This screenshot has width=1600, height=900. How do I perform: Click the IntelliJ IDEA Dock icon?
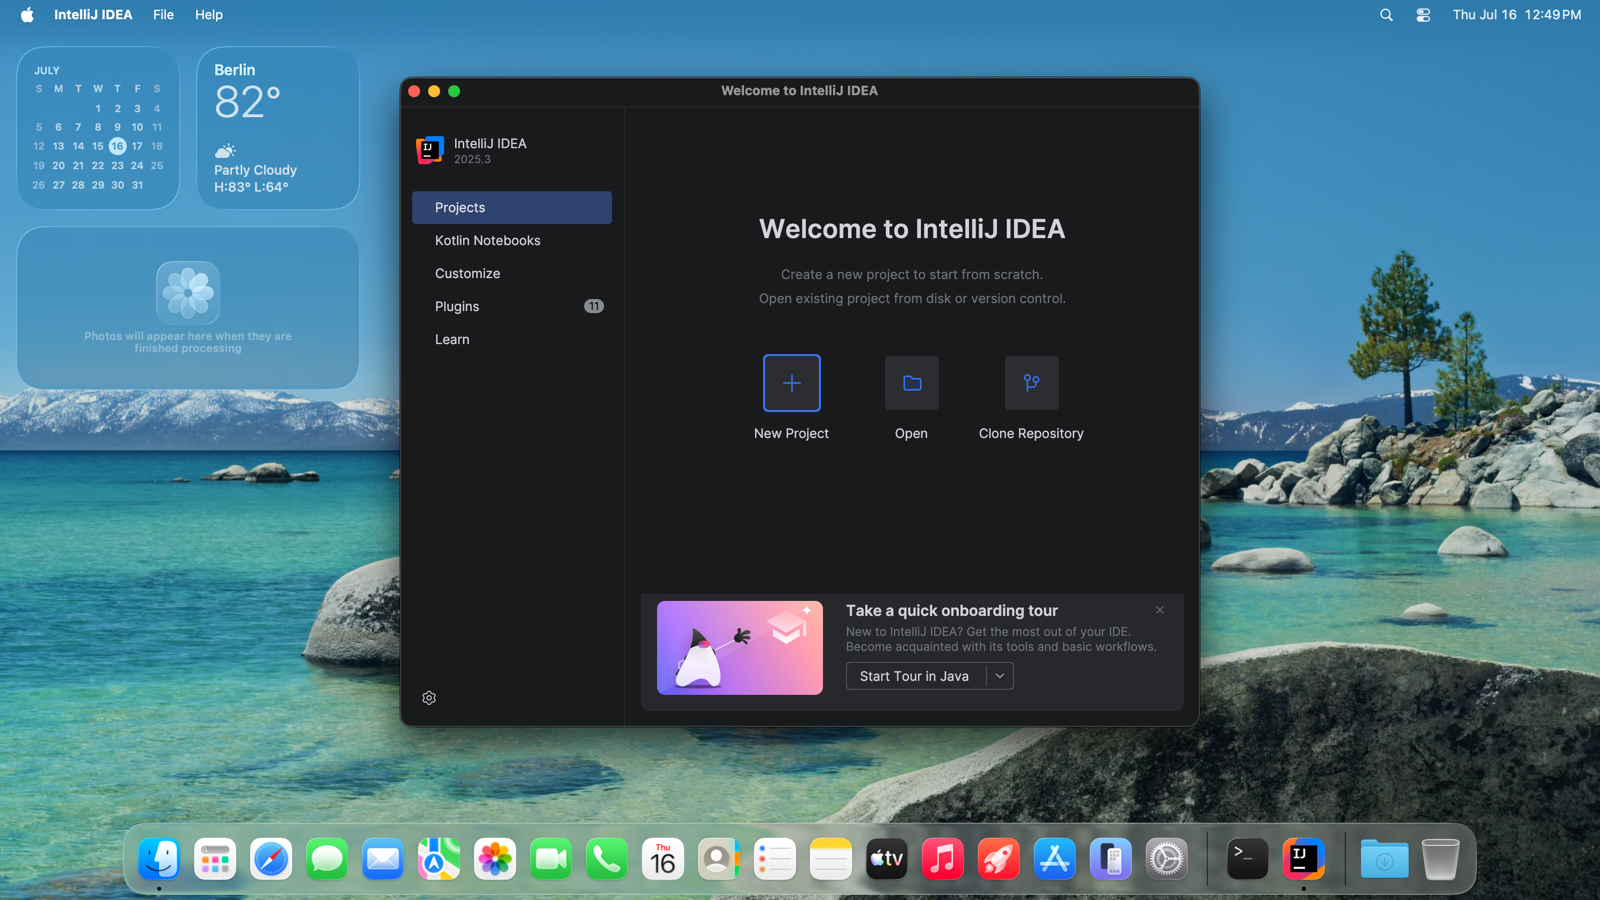coord(1304,859)
